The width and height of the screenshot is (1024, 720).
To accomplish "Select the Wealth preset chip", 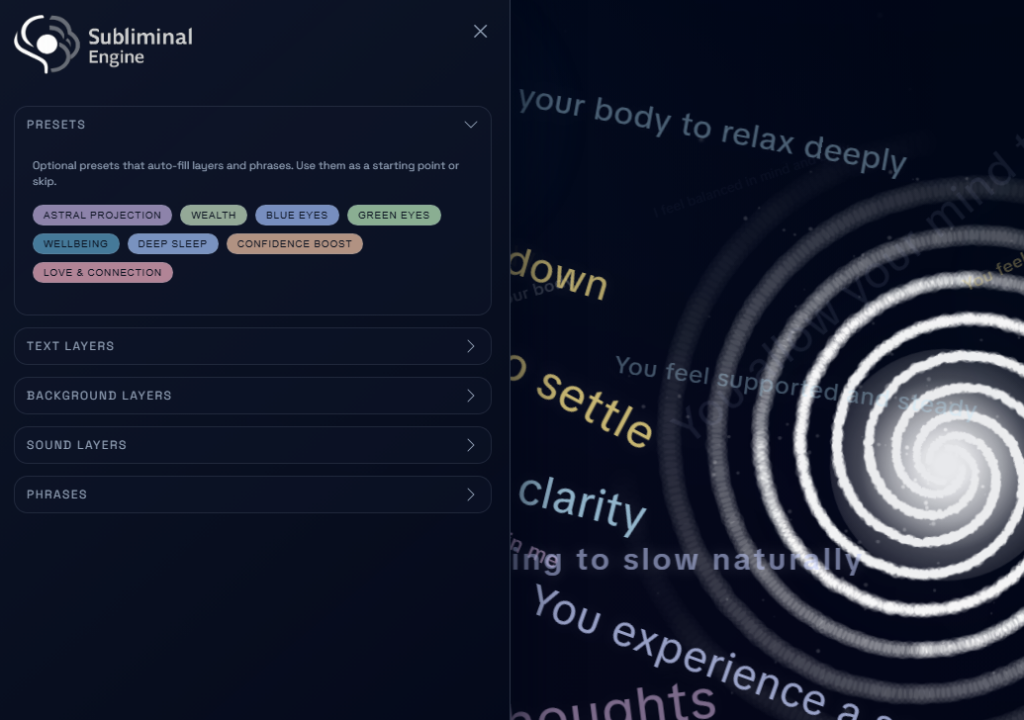I will (x=213, y=215).
